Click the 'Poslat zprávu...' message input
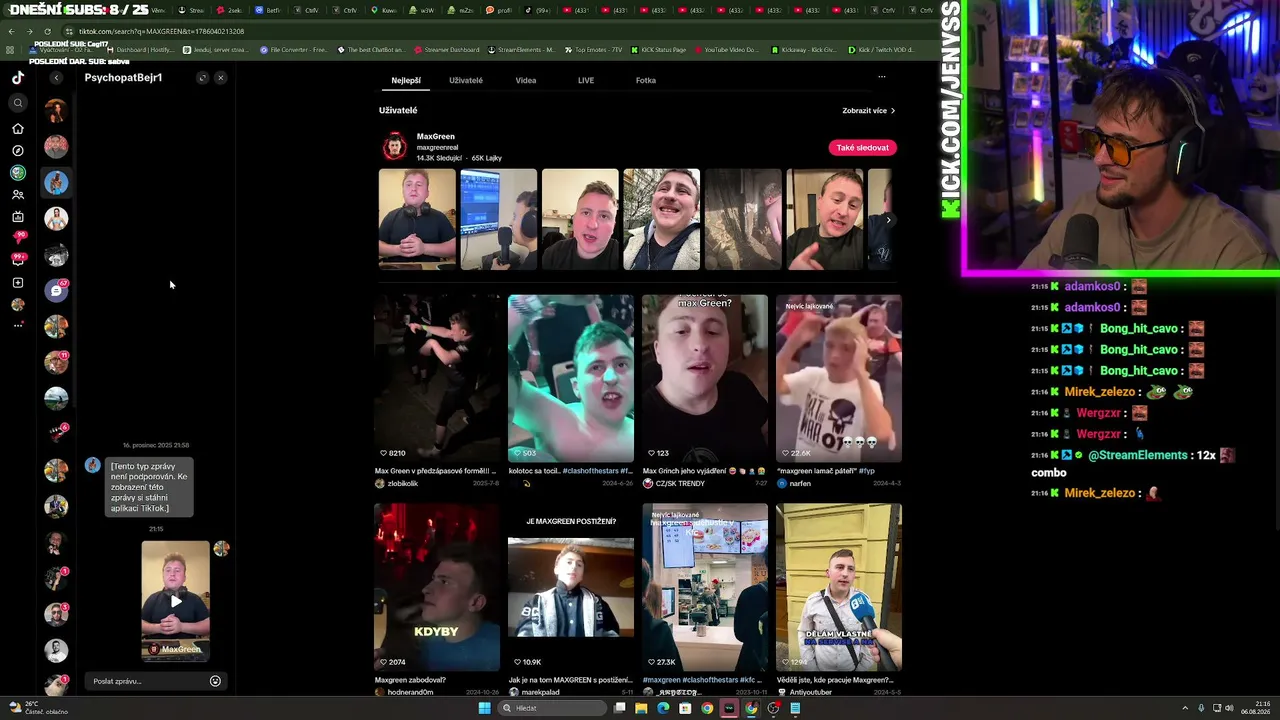This screenshot has height=720, width=1280. (148, 681)
